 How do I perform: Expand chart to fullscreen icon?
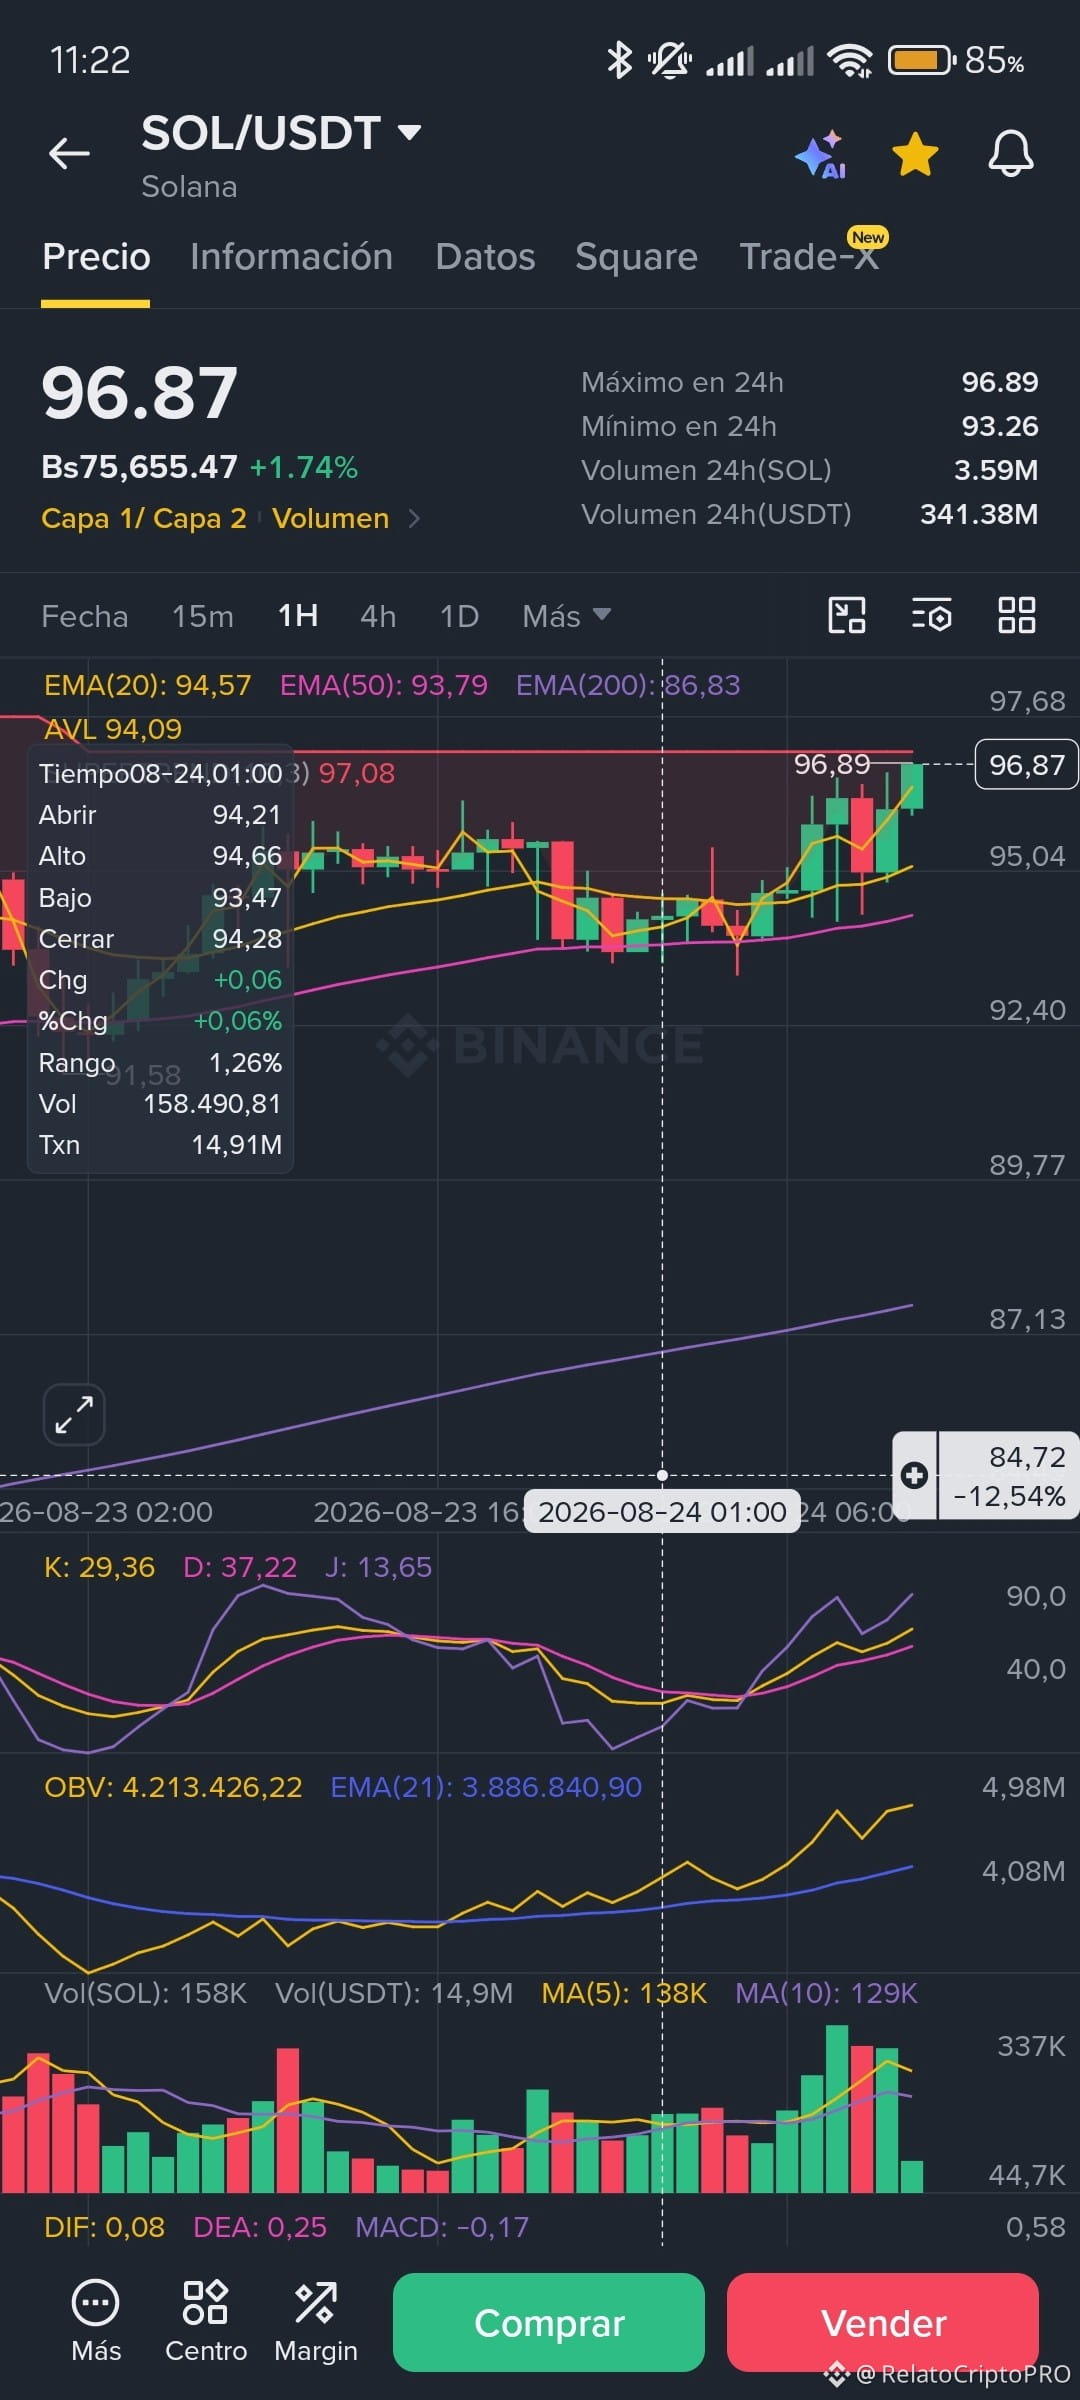(74, 1415)
